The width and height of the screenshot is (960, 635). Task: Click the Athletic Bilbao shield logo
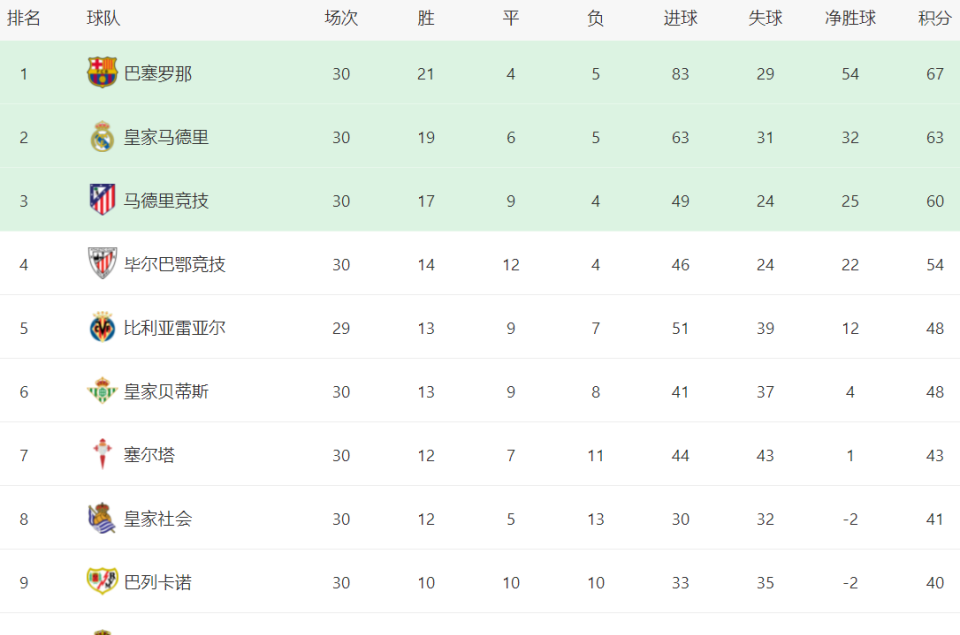pyautogui.click(x=102, y=263)
